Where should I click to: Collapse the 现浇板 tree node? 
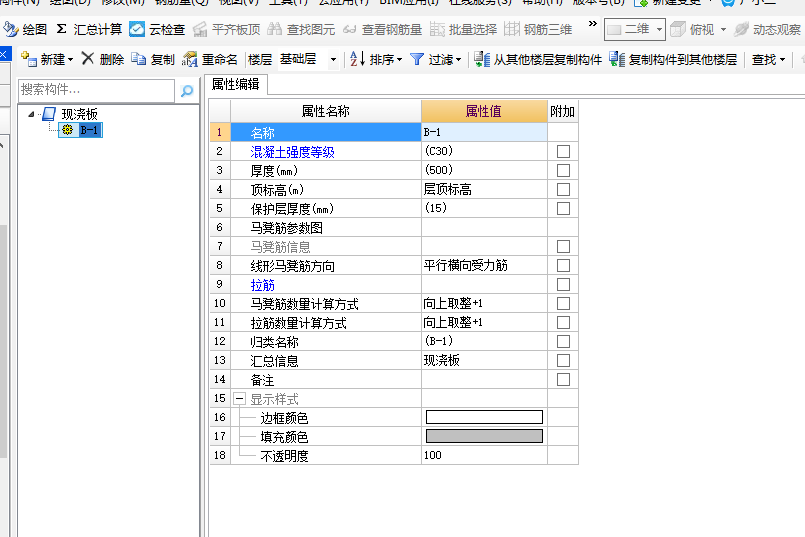31,114
